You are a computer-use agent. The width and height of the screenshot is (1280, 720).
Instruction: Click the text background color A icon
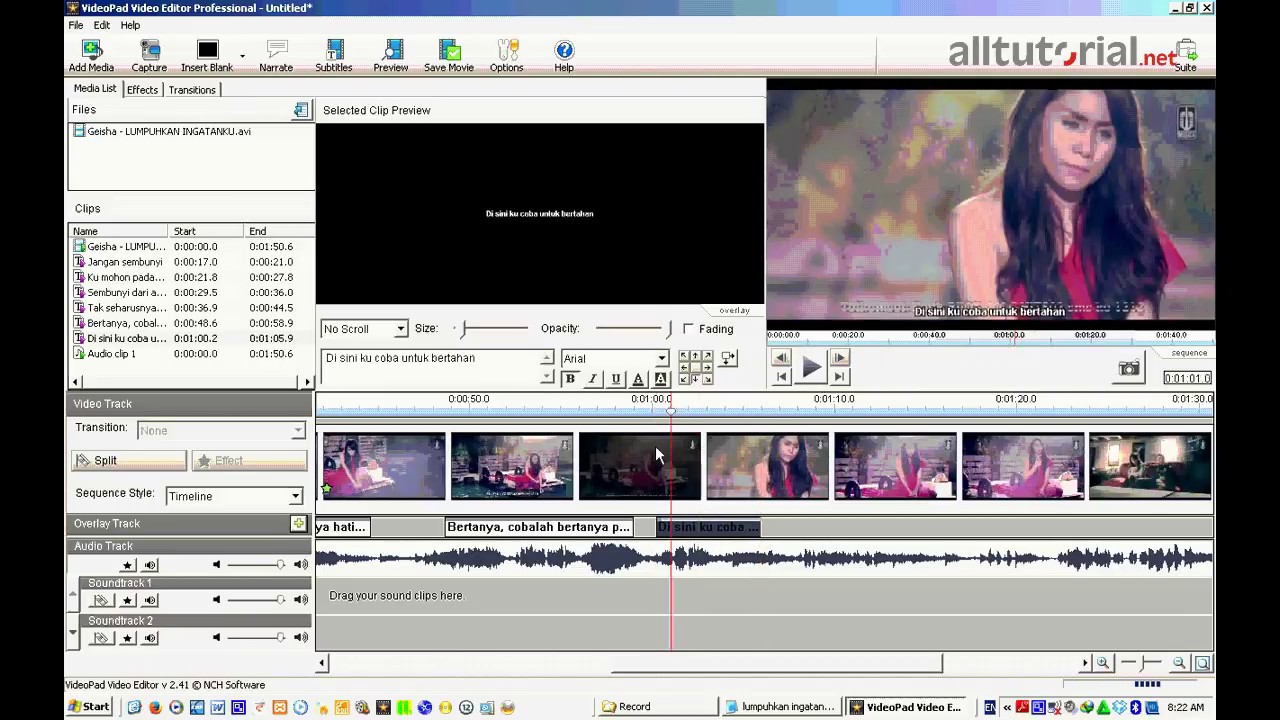click(x=660, y=379)
